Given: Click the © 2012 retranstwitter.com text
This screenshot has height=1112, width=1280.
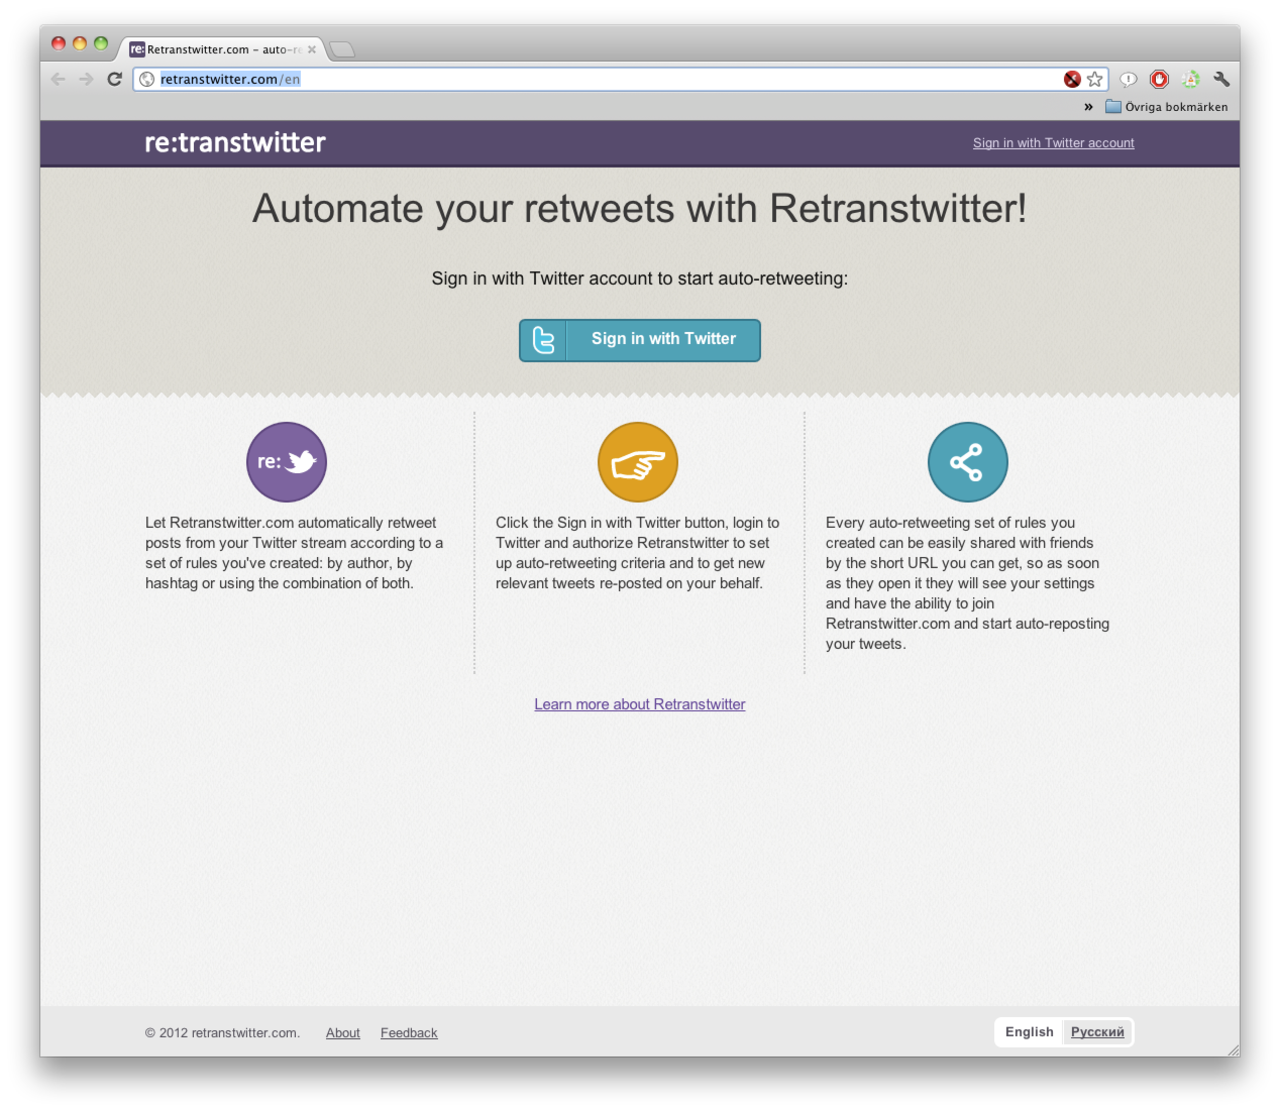Looking at the screenshot, I should tap(222, 1033).
